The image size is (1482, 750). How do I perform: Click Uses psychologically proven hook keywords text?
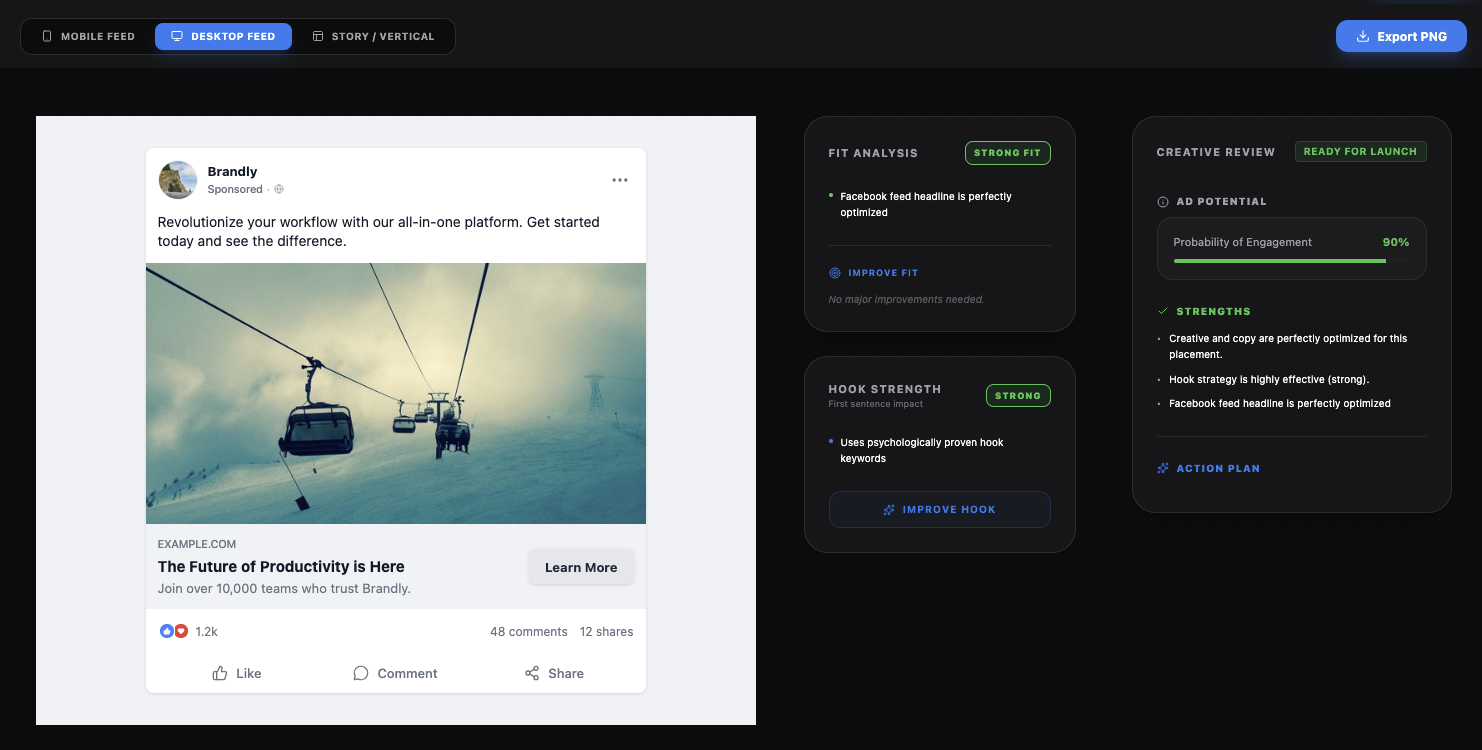tap(921, 450)
